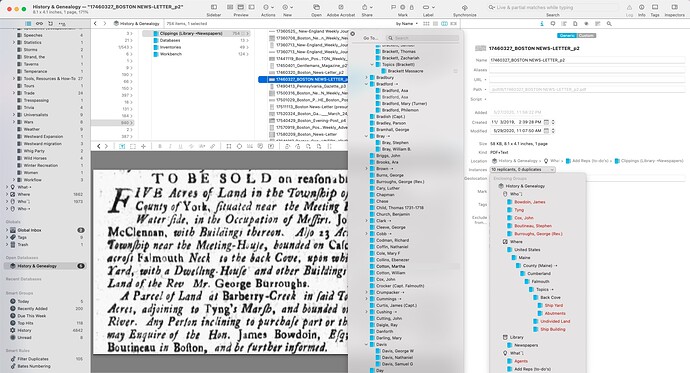Open document in Adobe Acrobat
This screenshot has height=373, width=690.
click(341, 7)
